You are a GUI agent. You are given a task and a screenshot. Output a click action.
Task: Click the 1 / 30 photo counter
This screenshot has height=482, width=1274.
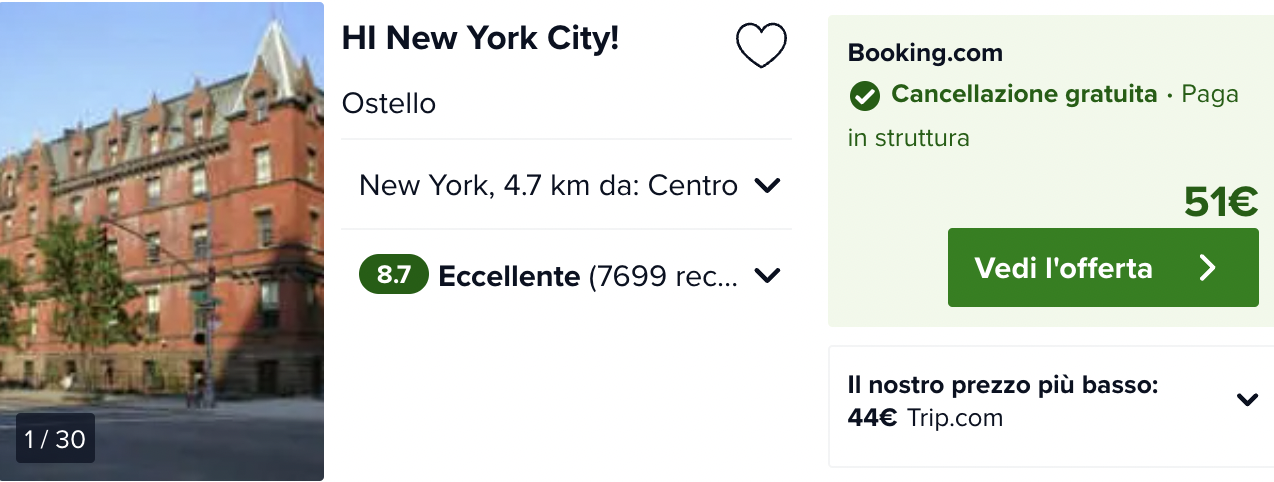click(x=55, y=439)
